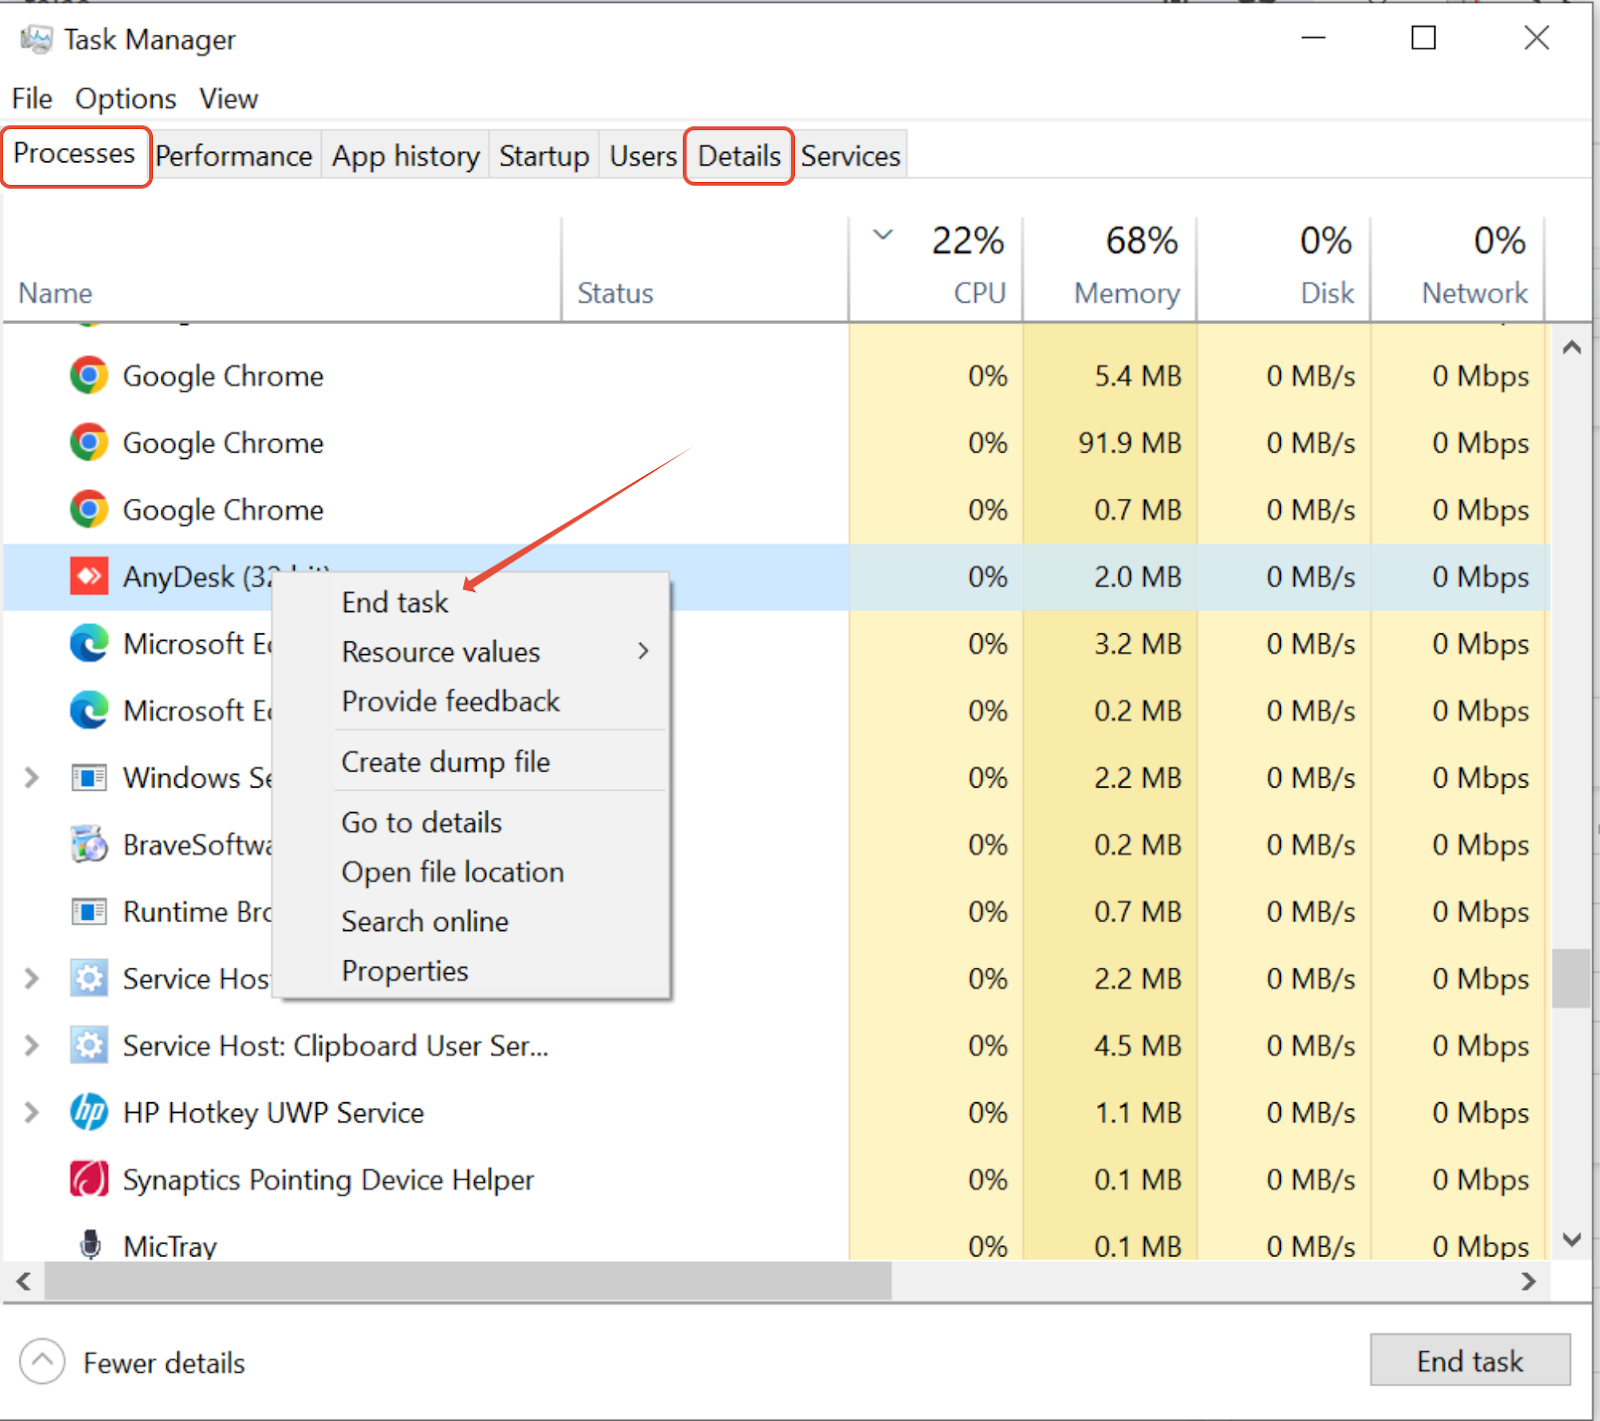Click the vertical scrollbar up arrow

pos(1571,347)
